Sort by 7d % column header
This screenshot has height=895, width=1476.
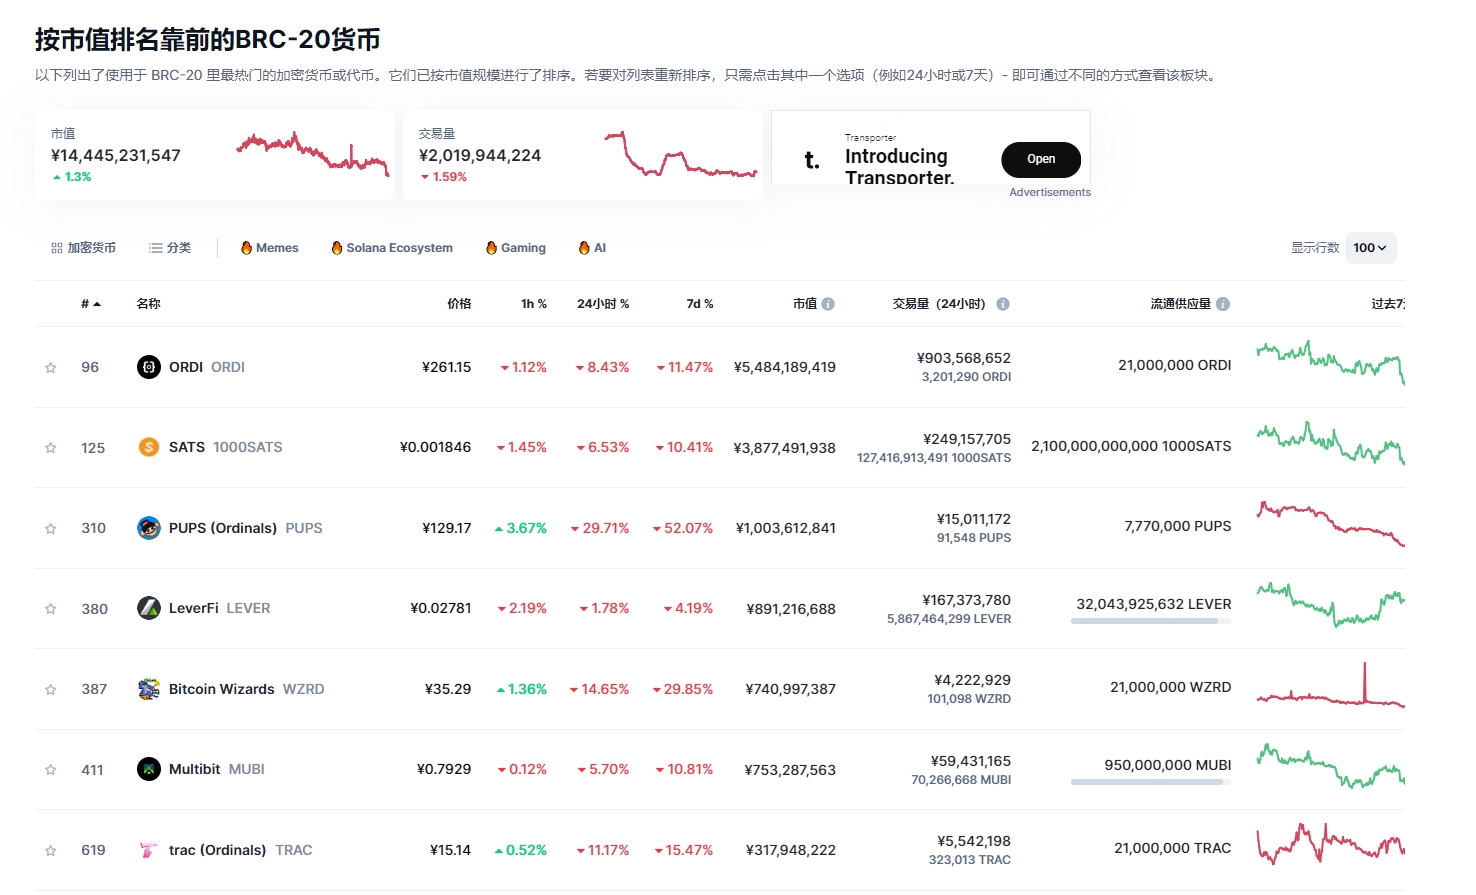tap(700, 304)
